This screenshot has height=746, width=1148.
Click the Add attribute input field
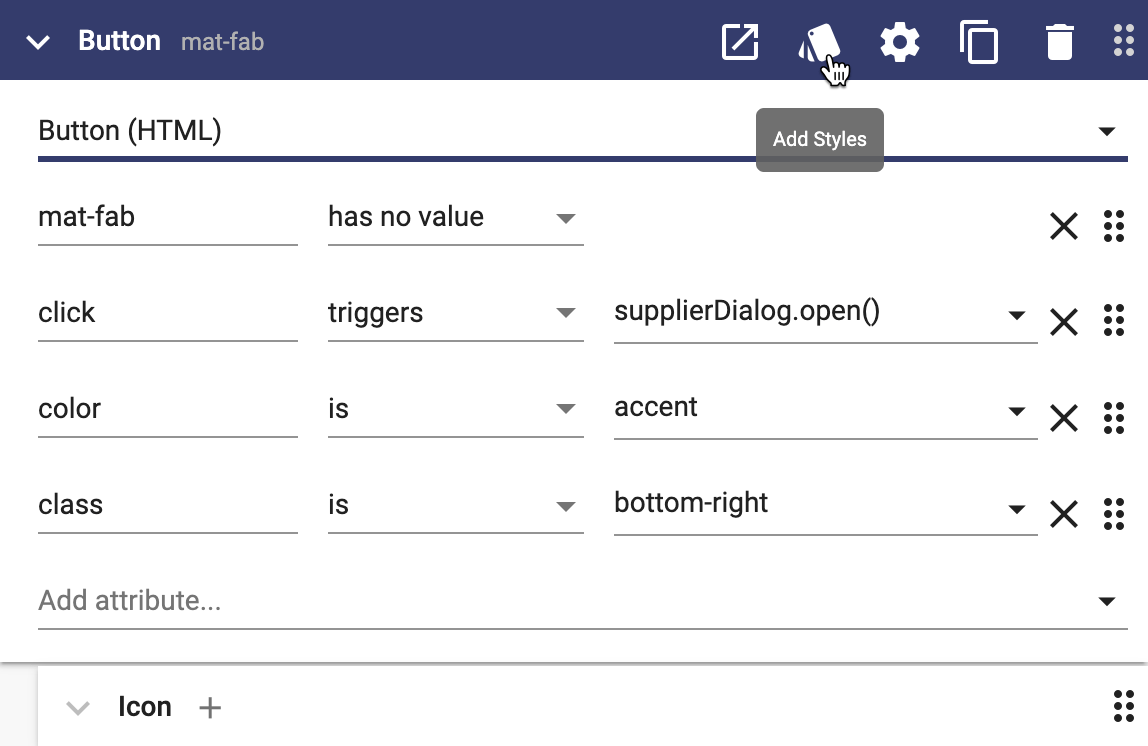(560, 601)
